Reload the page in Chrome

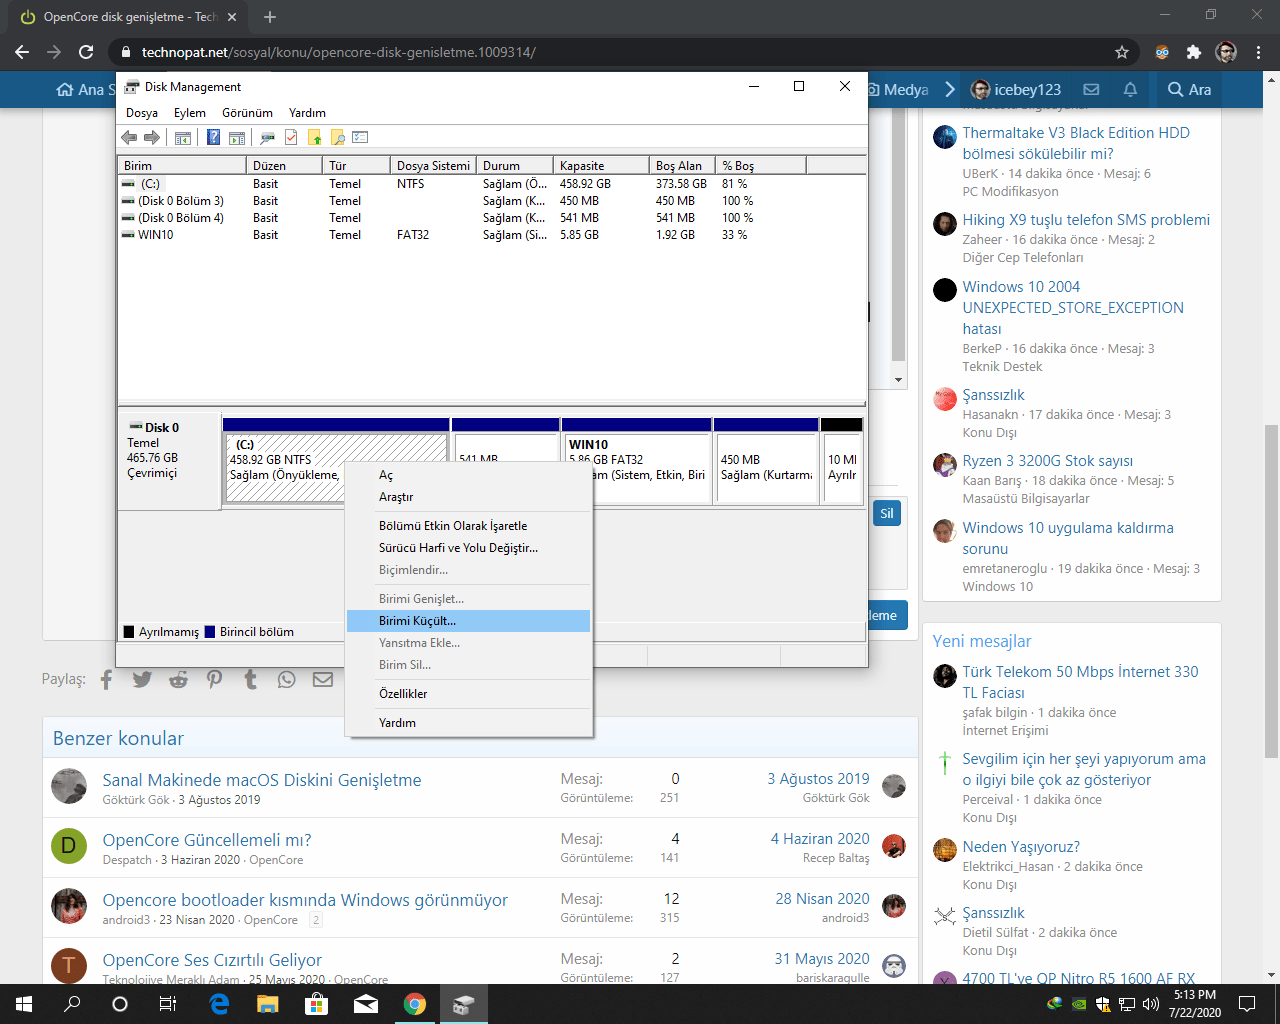(x=86, y=52)
